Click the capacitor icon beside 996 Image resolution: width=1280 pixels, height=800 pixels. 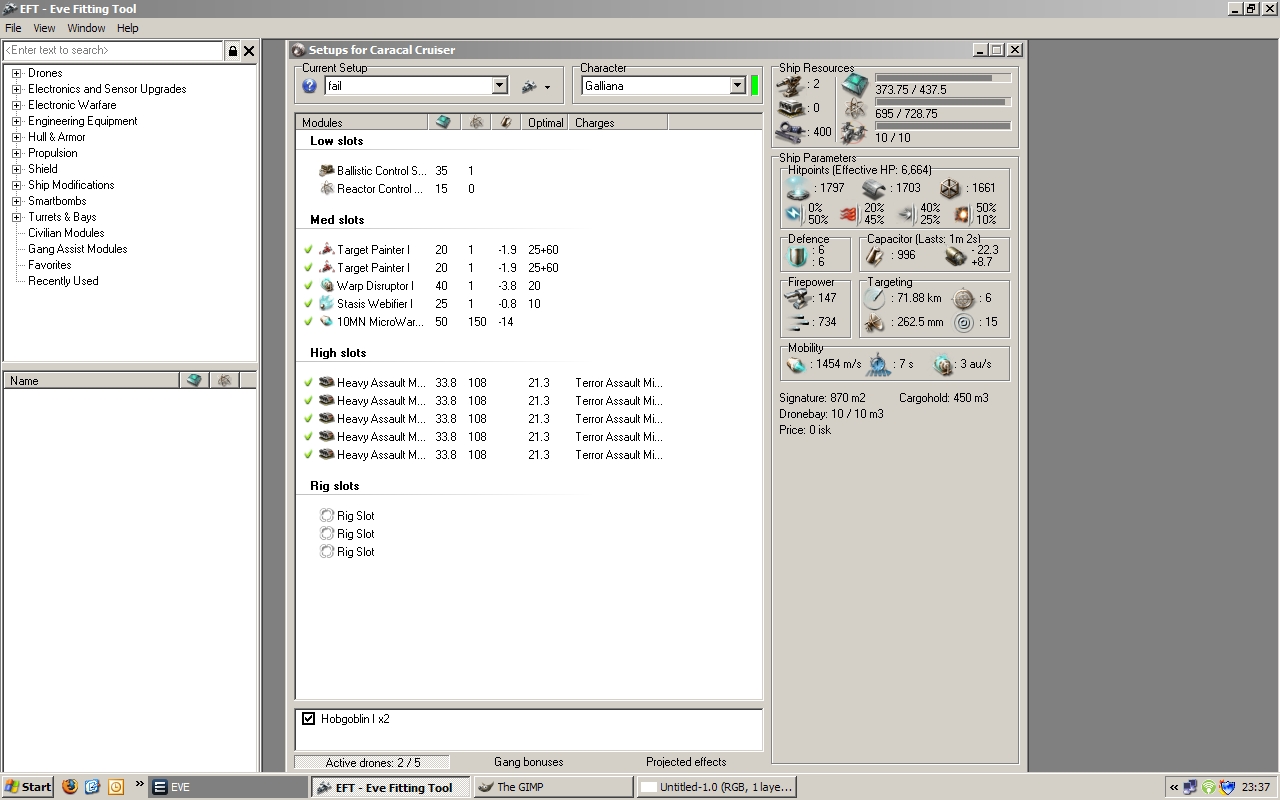click(x=873, y=255)
